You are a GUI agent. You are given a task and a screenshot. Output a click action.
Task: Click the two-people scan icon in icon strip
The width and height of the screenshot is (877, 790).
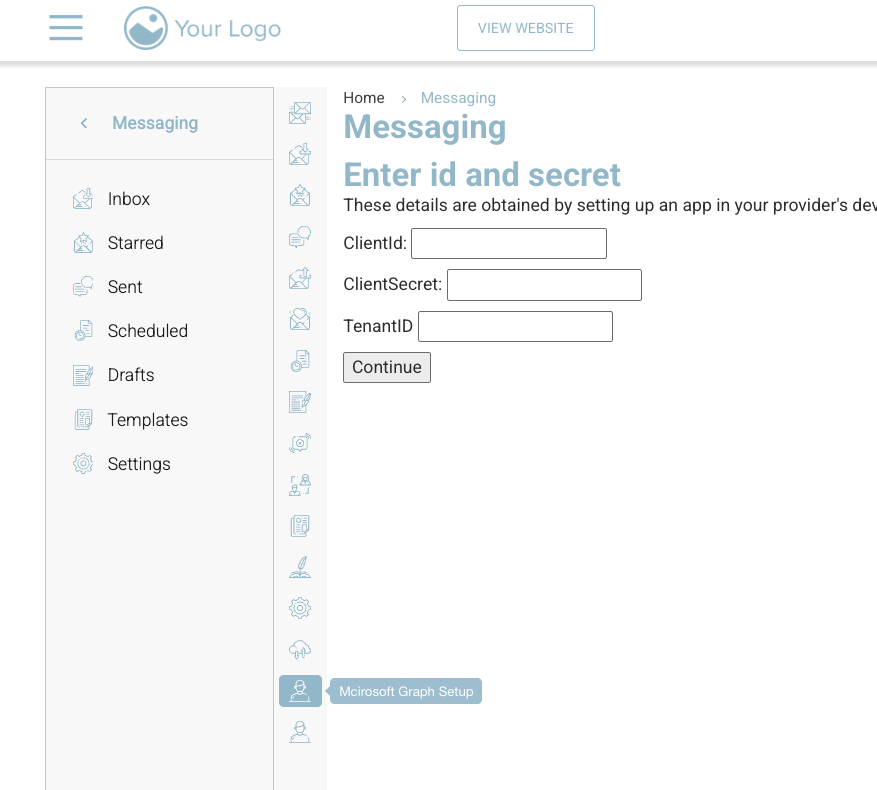click(300, 485)
